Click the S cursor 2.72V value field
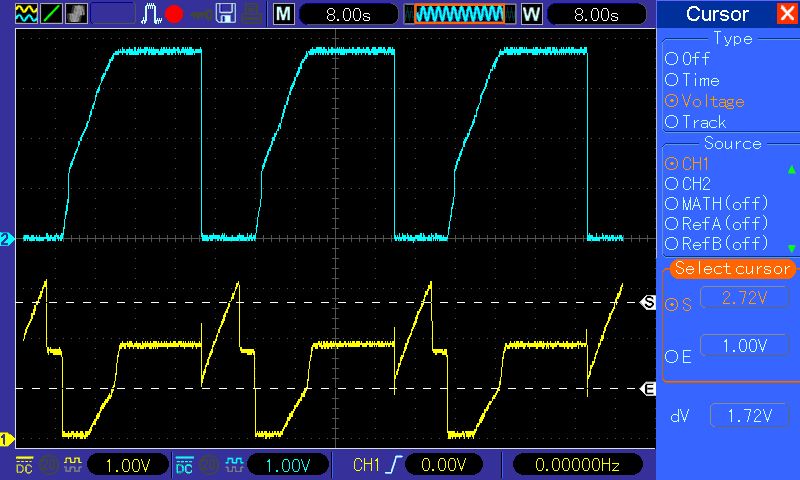 click(x=735, y=299)
